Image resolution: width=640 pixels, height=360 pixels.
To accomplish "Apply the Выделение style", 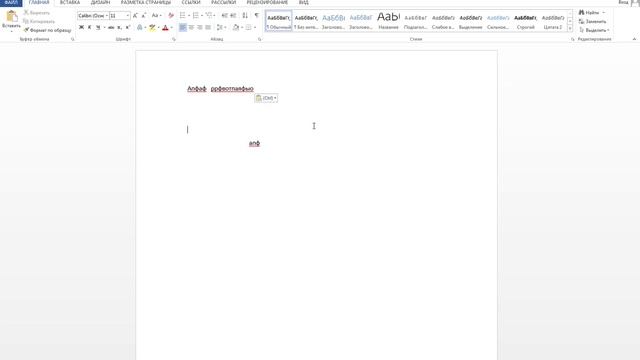I will point(471,21).
